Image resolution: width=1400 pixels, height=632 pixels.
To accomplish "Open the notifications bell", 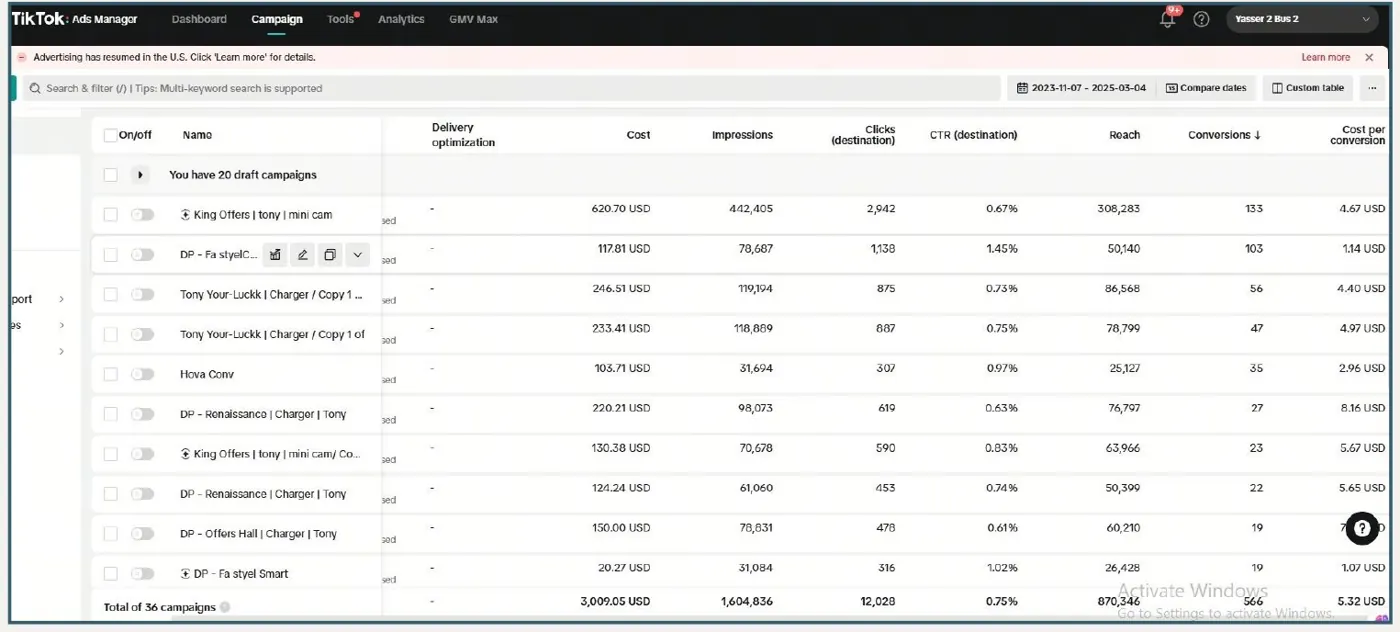I will pyautogui.click(x=1167, y=19).
